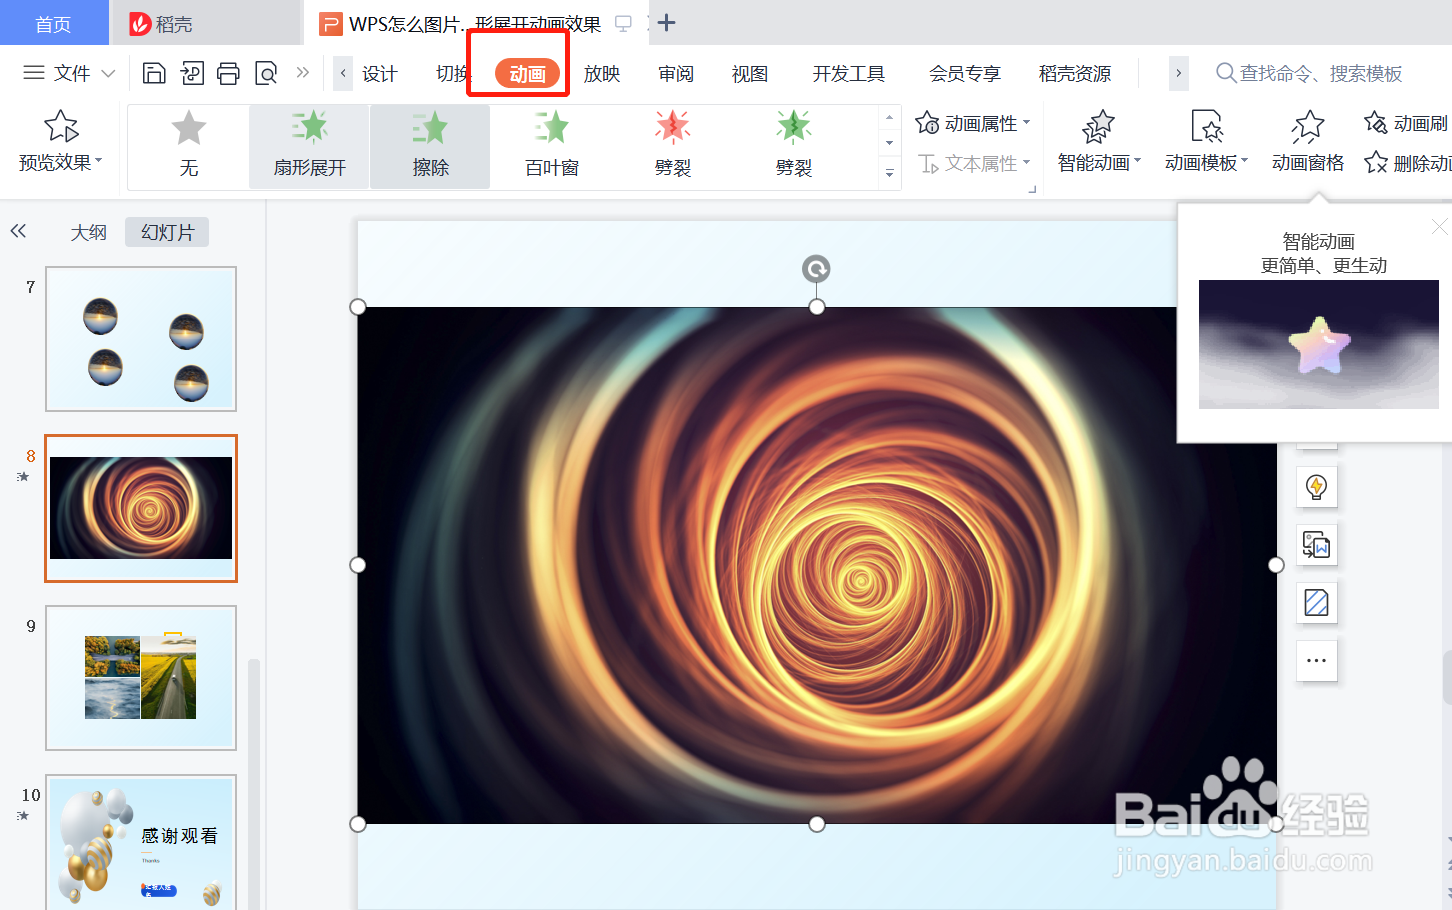The height and width of the screenshot is (910, 1452).
Task: Switch to the 放映 tab
Action: tap(602, 74)
